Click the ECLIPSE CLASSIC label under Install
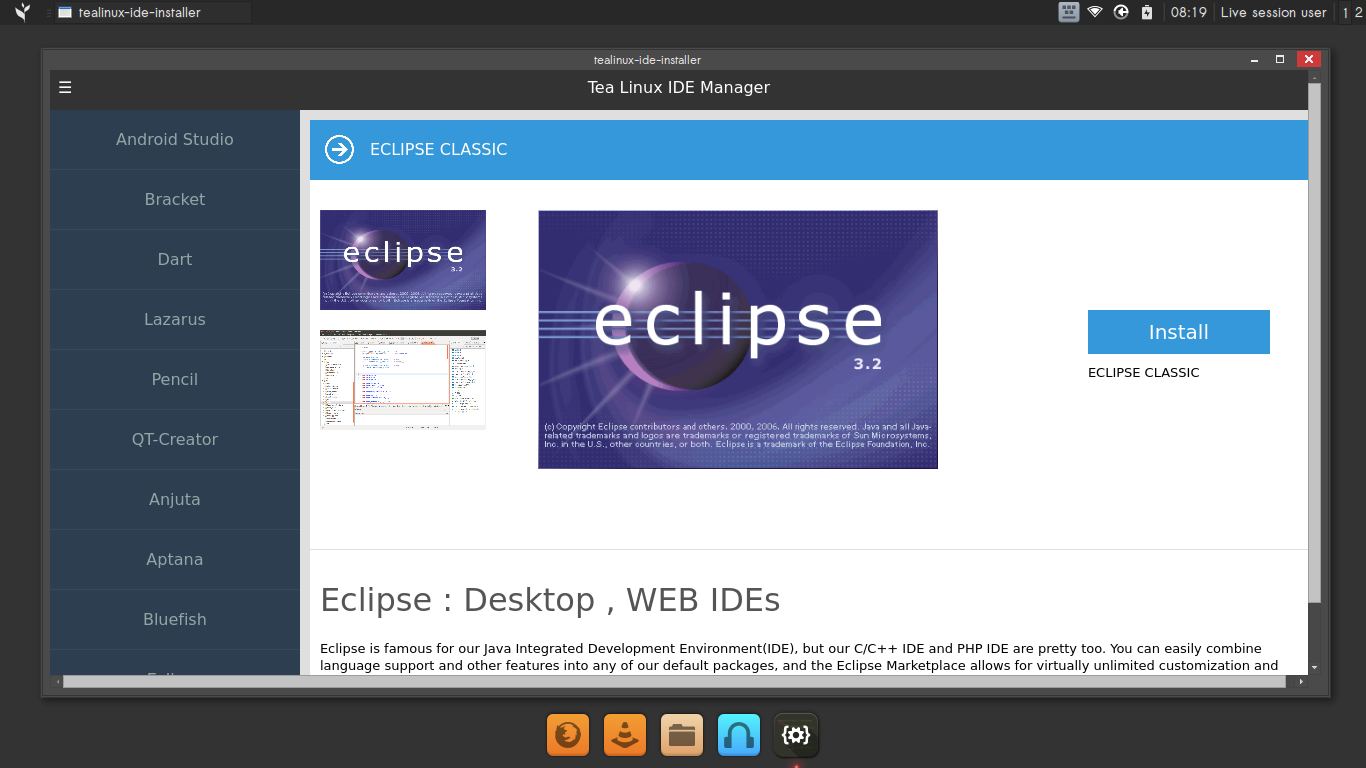 click(1143, 372)
